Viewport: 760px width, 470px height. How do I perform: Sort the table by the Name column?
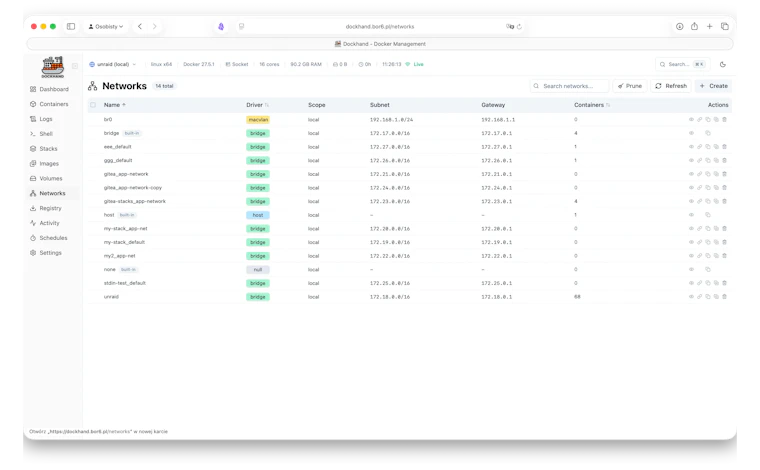[x=114, y=105]
